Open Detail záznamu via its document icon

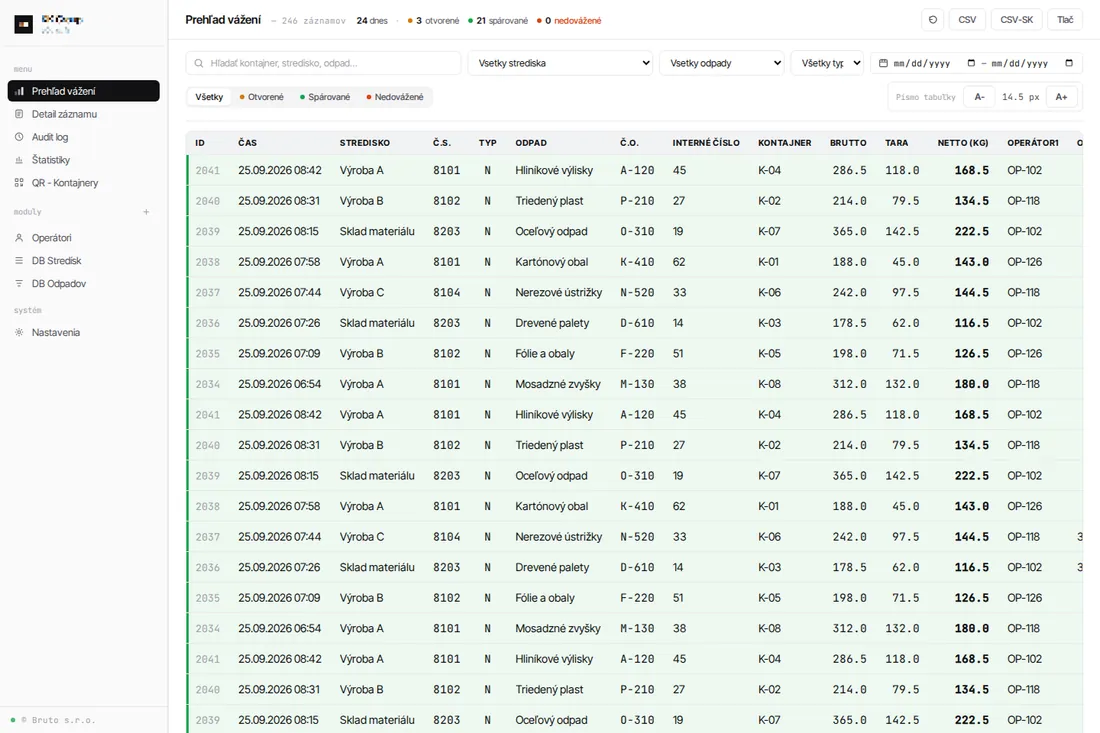19,114
